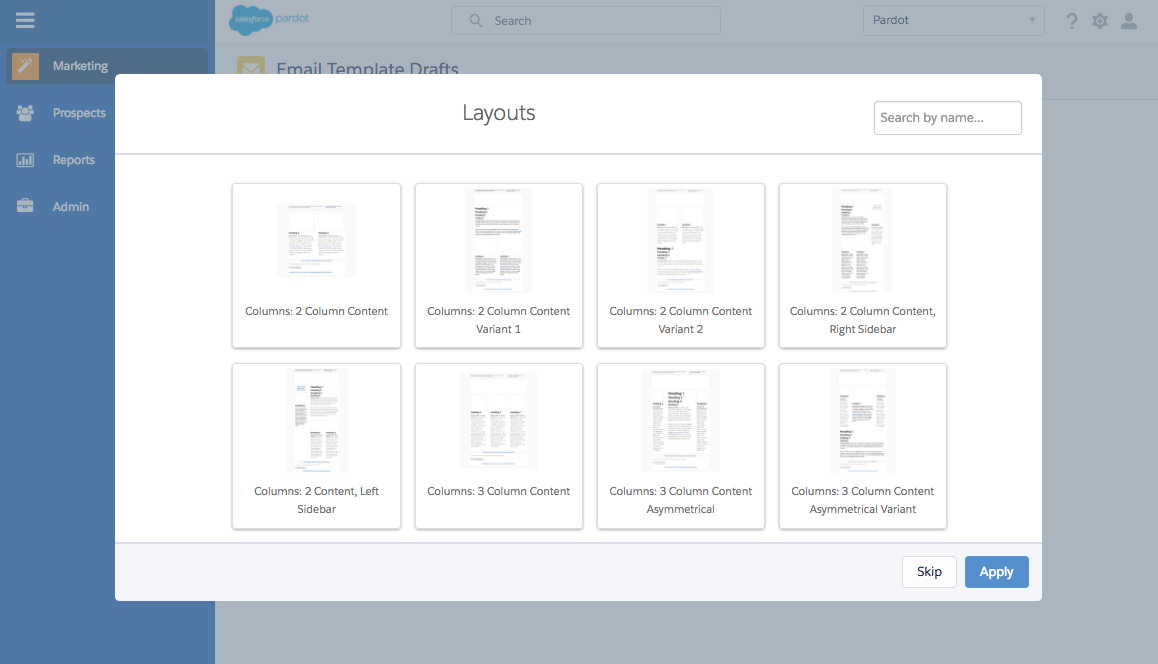1158x664 pixels.
Task: Open the settings gear icon
Action: 1099,20
